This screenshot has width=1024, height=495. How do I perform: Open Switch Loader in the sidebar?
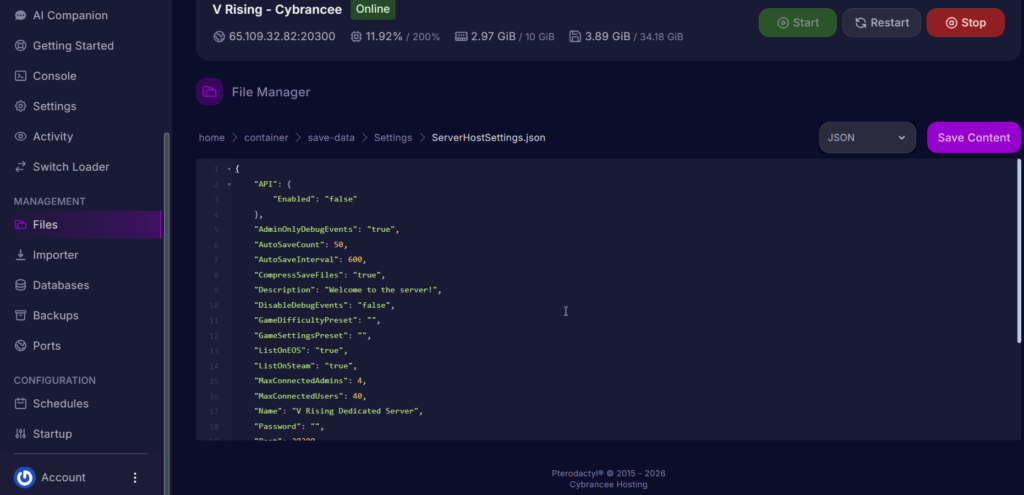[62, 167]
